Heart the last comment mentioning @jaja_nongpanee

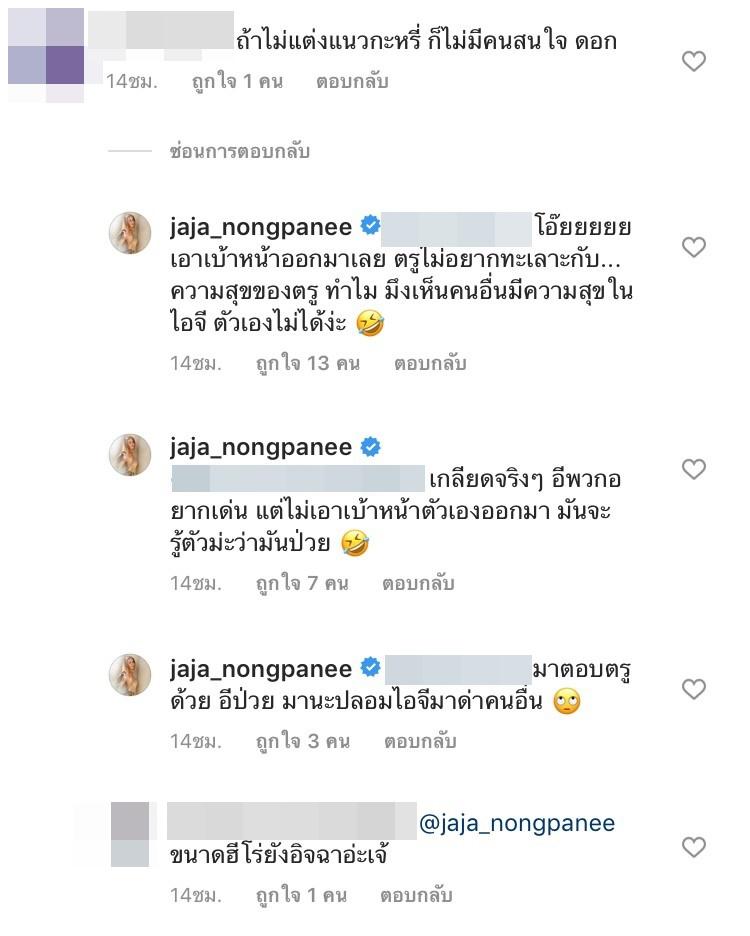[x=693, y=847]
